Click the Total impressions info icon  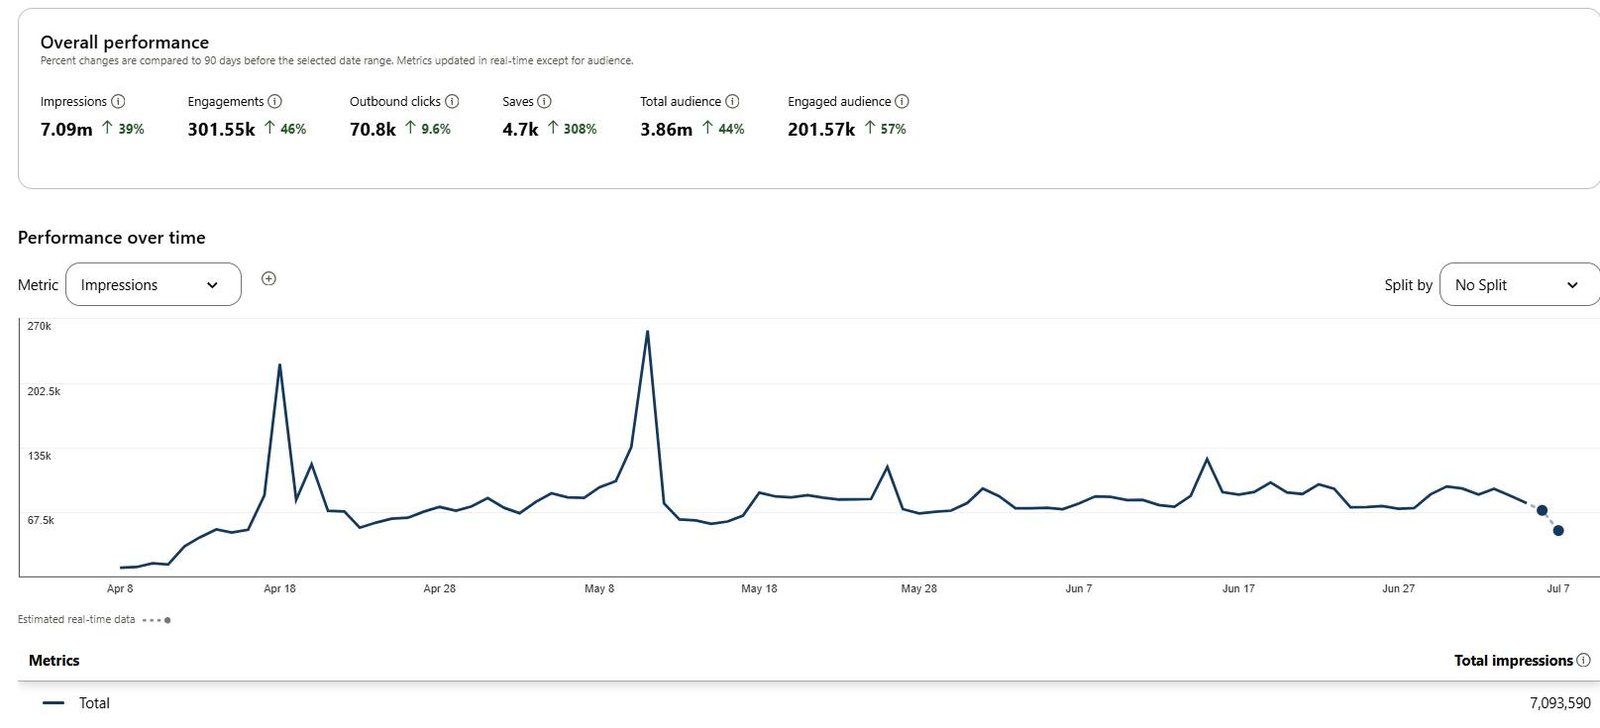coord(1583,660)
